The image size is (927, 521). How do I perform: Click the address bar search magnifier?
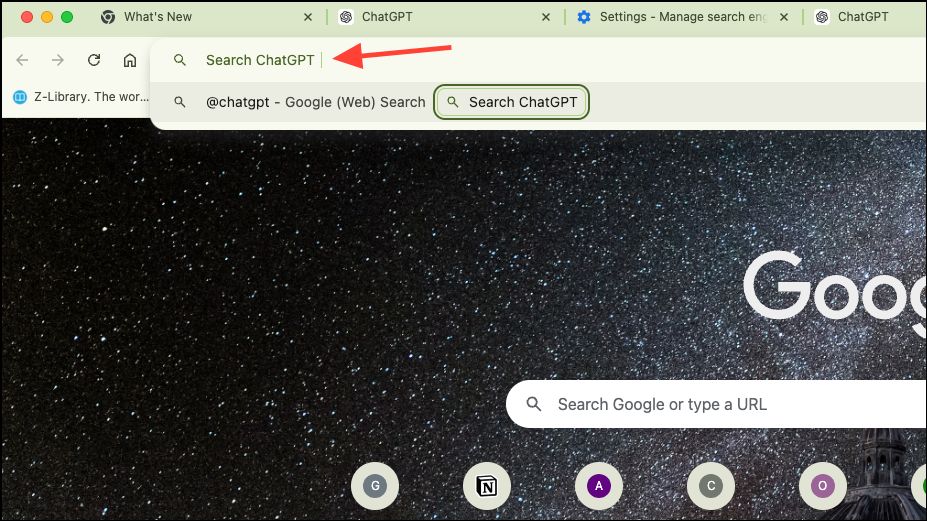[180, 60]
